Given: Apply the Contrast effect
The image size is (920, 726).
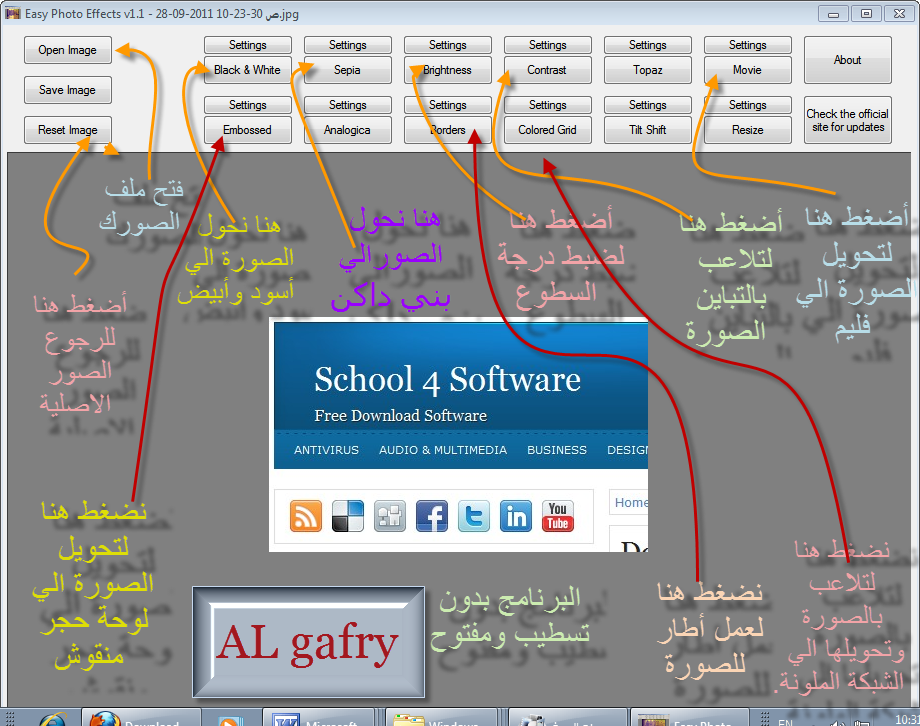Looking at the screenshot, I should (x=547, y=70).
